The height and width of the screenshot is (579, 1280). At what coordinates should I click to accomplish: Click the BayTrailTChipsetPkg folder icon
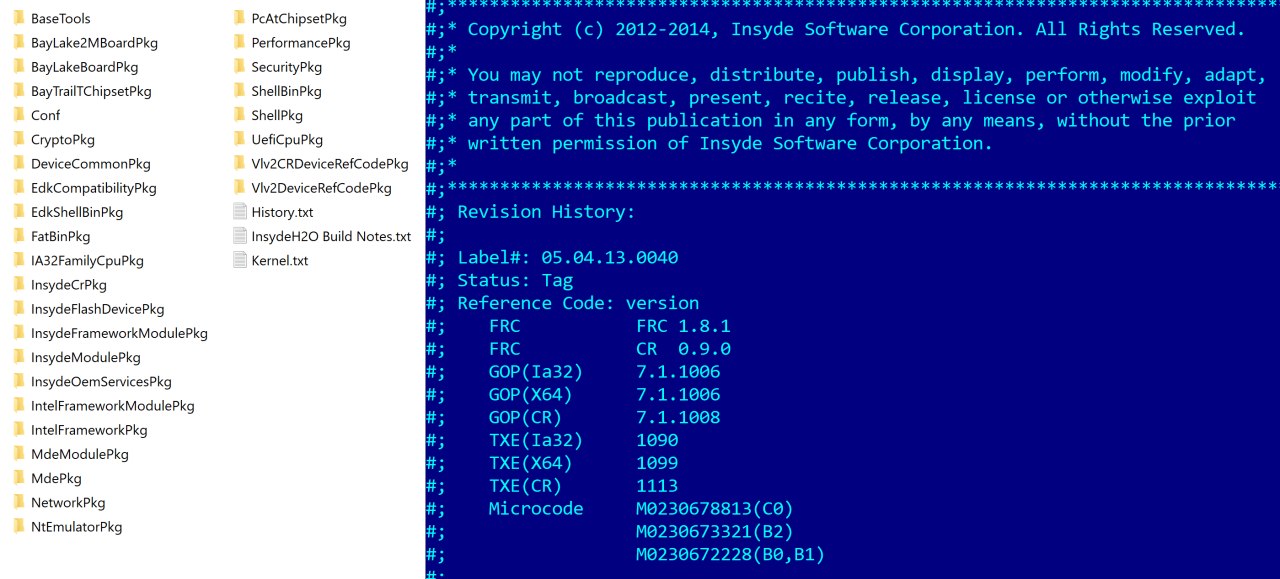pos(18,91)
